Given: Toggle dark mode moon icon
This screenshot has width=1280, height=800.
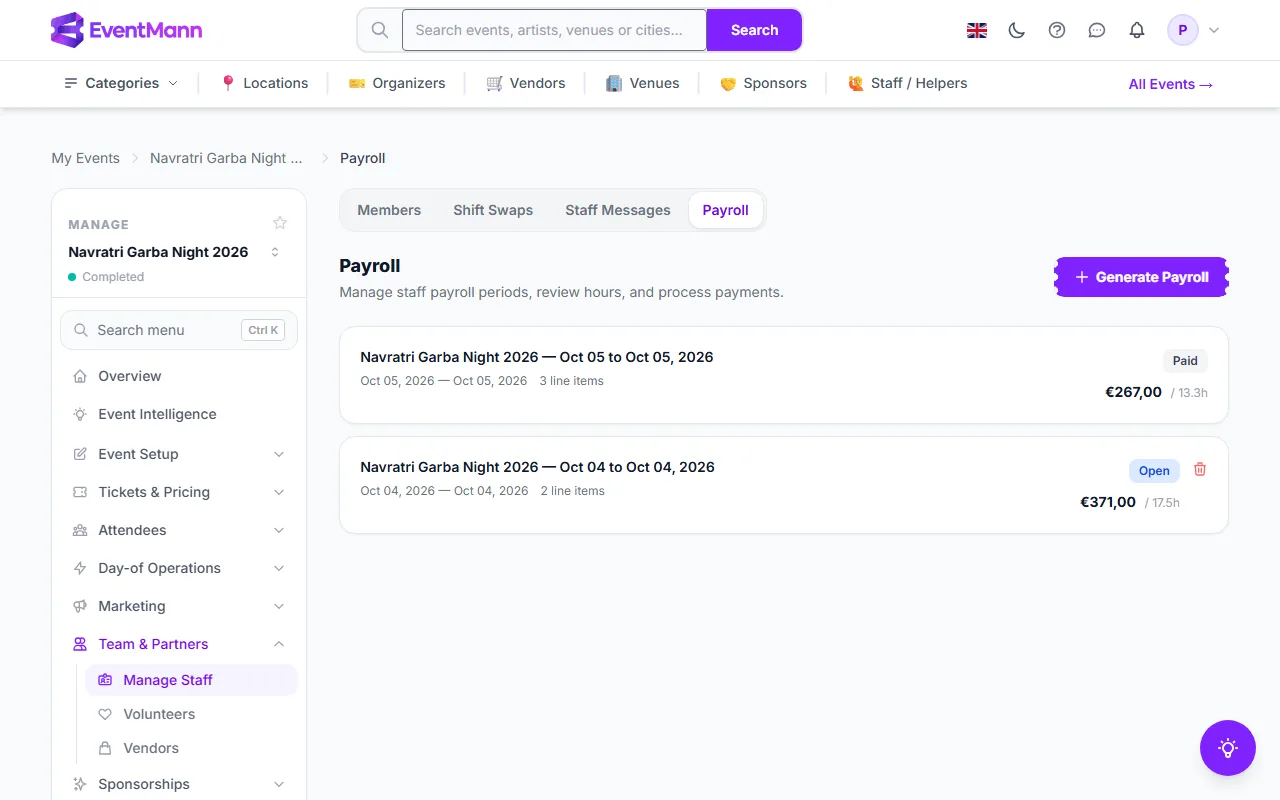Looking at the screenshot, I should click(x=1017, y=30).
